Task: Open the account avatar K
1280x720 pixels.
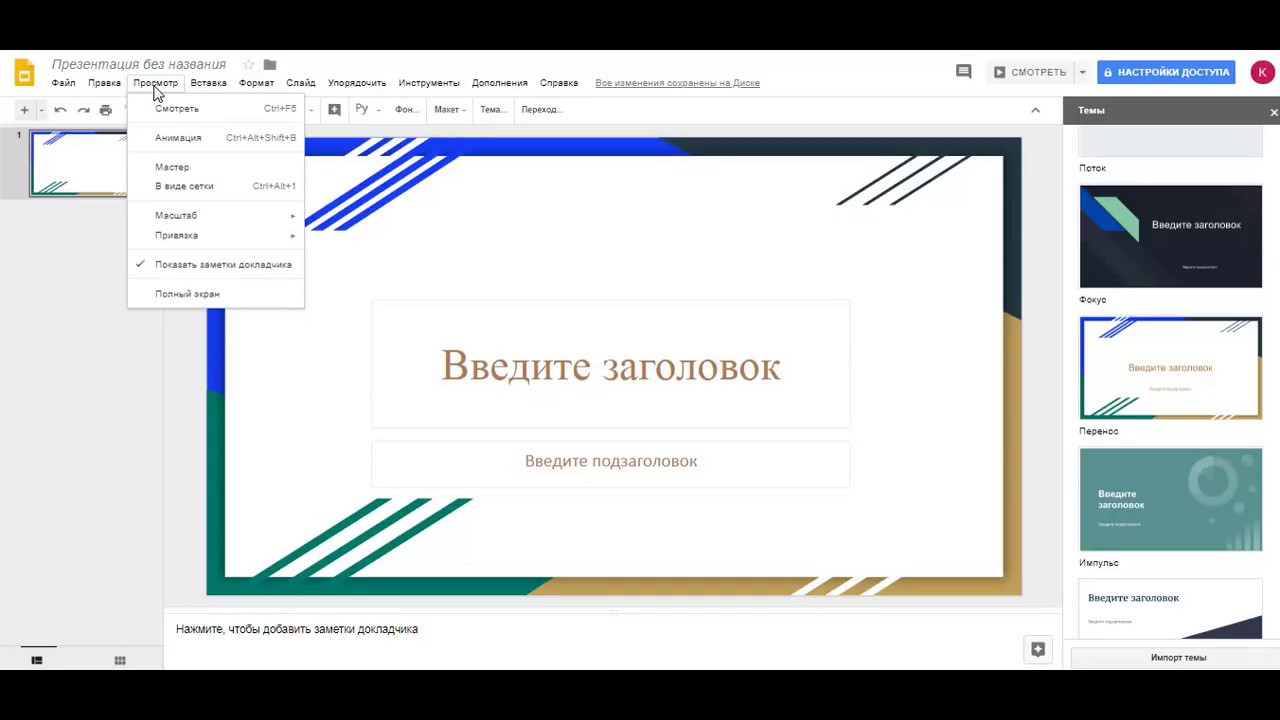Action: 1262,72
